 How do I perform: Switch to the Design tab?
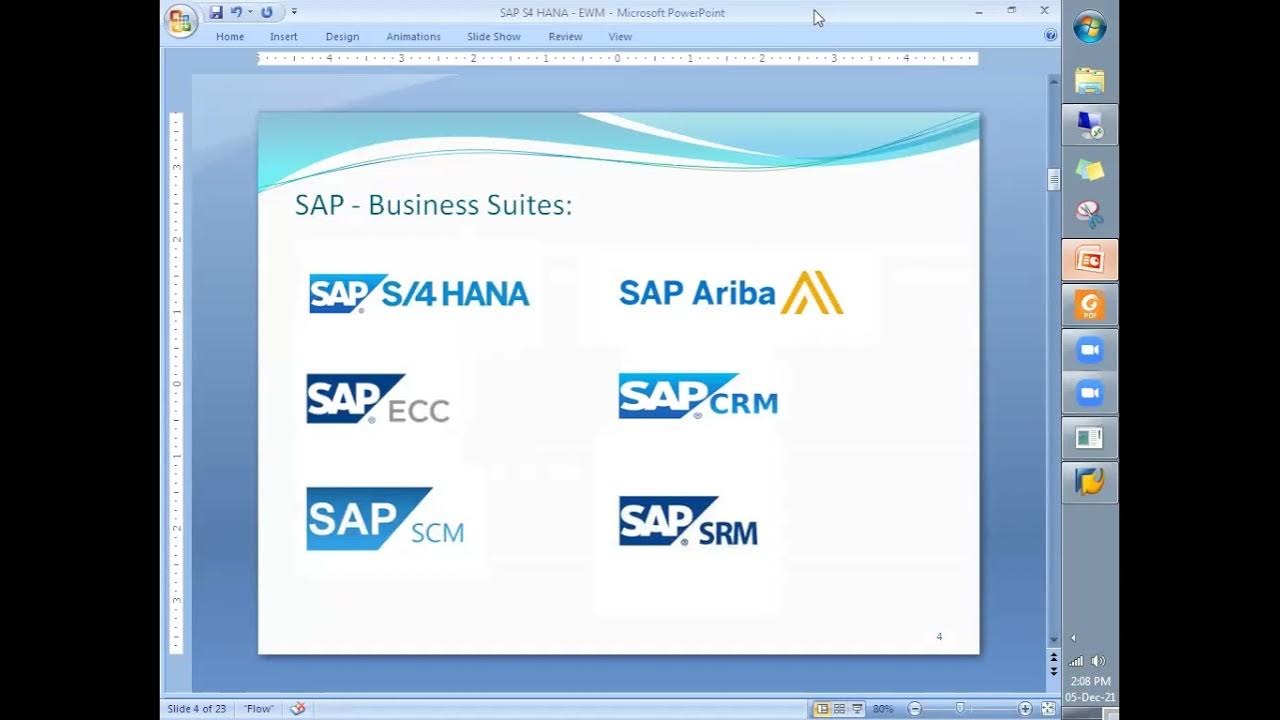342,36
